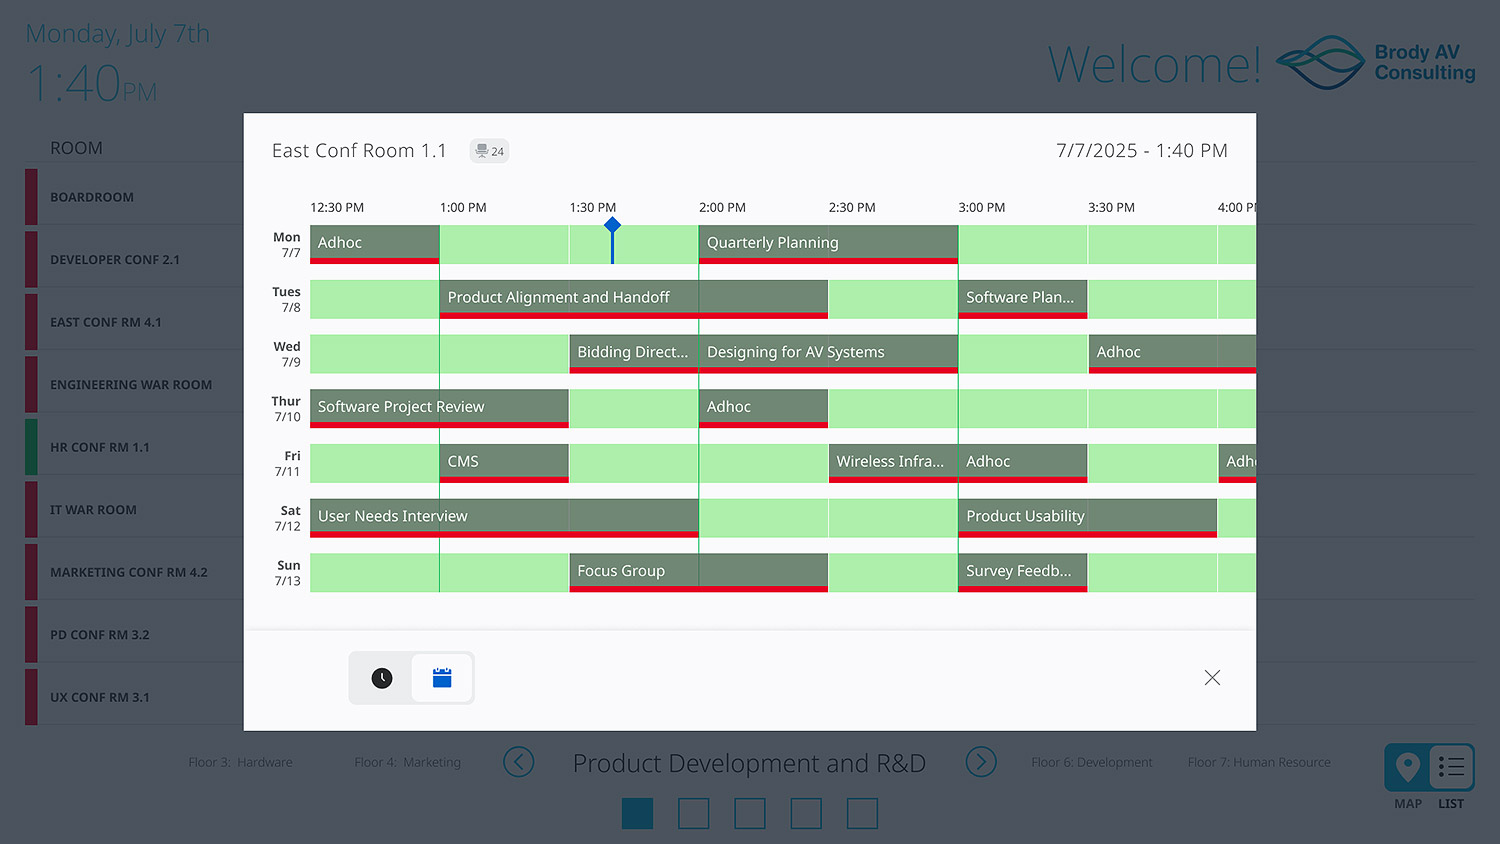This screenshot has height=844, width=1500.
Task: Select the calendar icon in the booking modal
Action: tap(442, 677)
